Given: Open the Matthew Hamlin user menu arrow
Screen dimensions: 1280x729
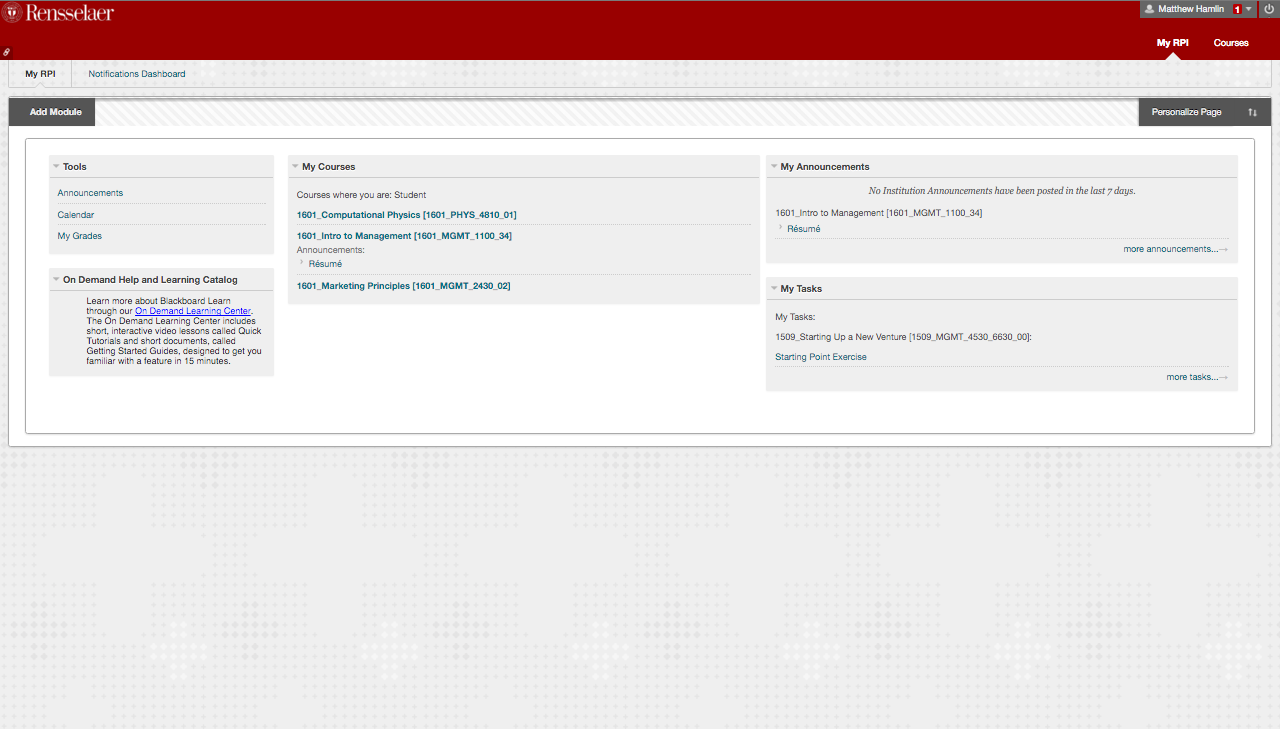Looking at the screenshot, I should pyautogui.click(x=1249, y=9).
